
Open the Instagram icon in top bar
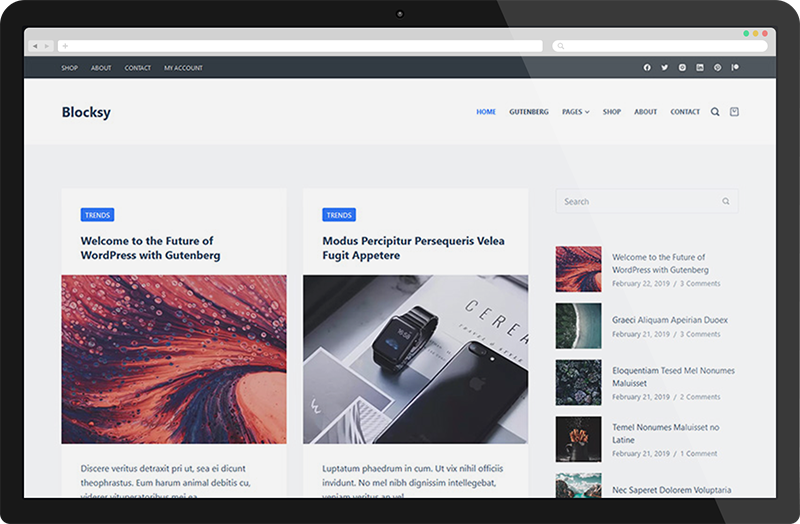(x=682, y=68)
